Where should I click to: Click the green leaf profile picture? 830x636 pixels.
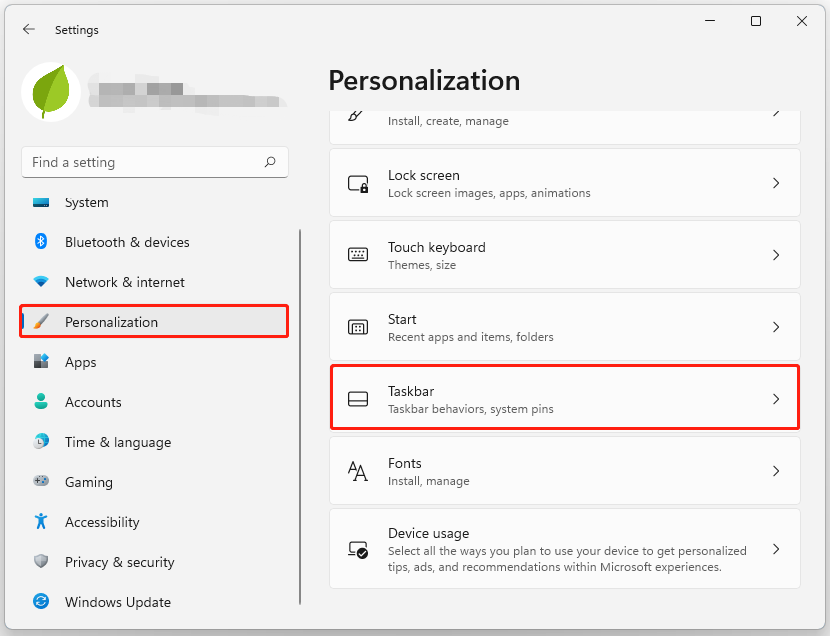tap(51, 92)
